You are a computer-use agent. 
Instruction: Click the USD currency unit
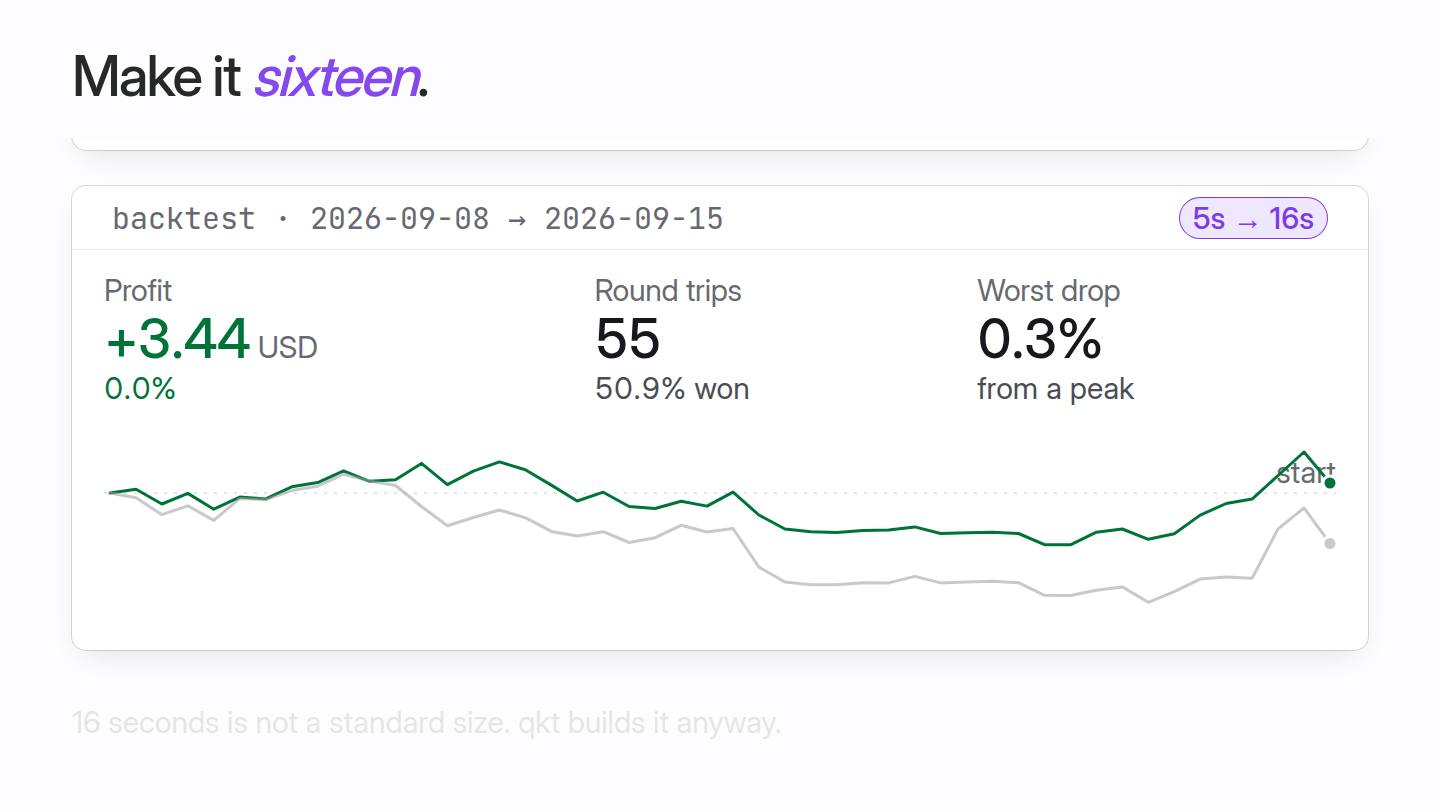coord(288,348)
